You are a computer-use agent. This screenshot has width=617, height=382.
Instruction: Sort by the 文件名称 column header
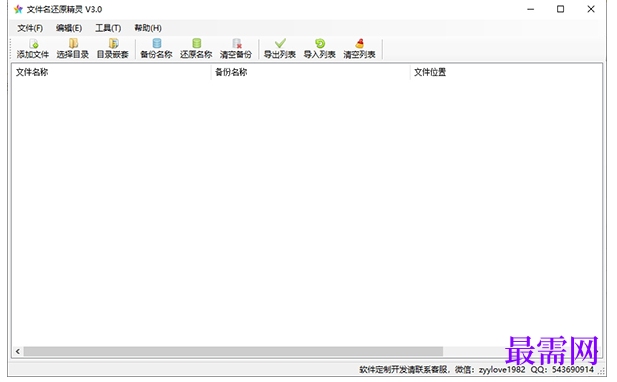(111, 72)
